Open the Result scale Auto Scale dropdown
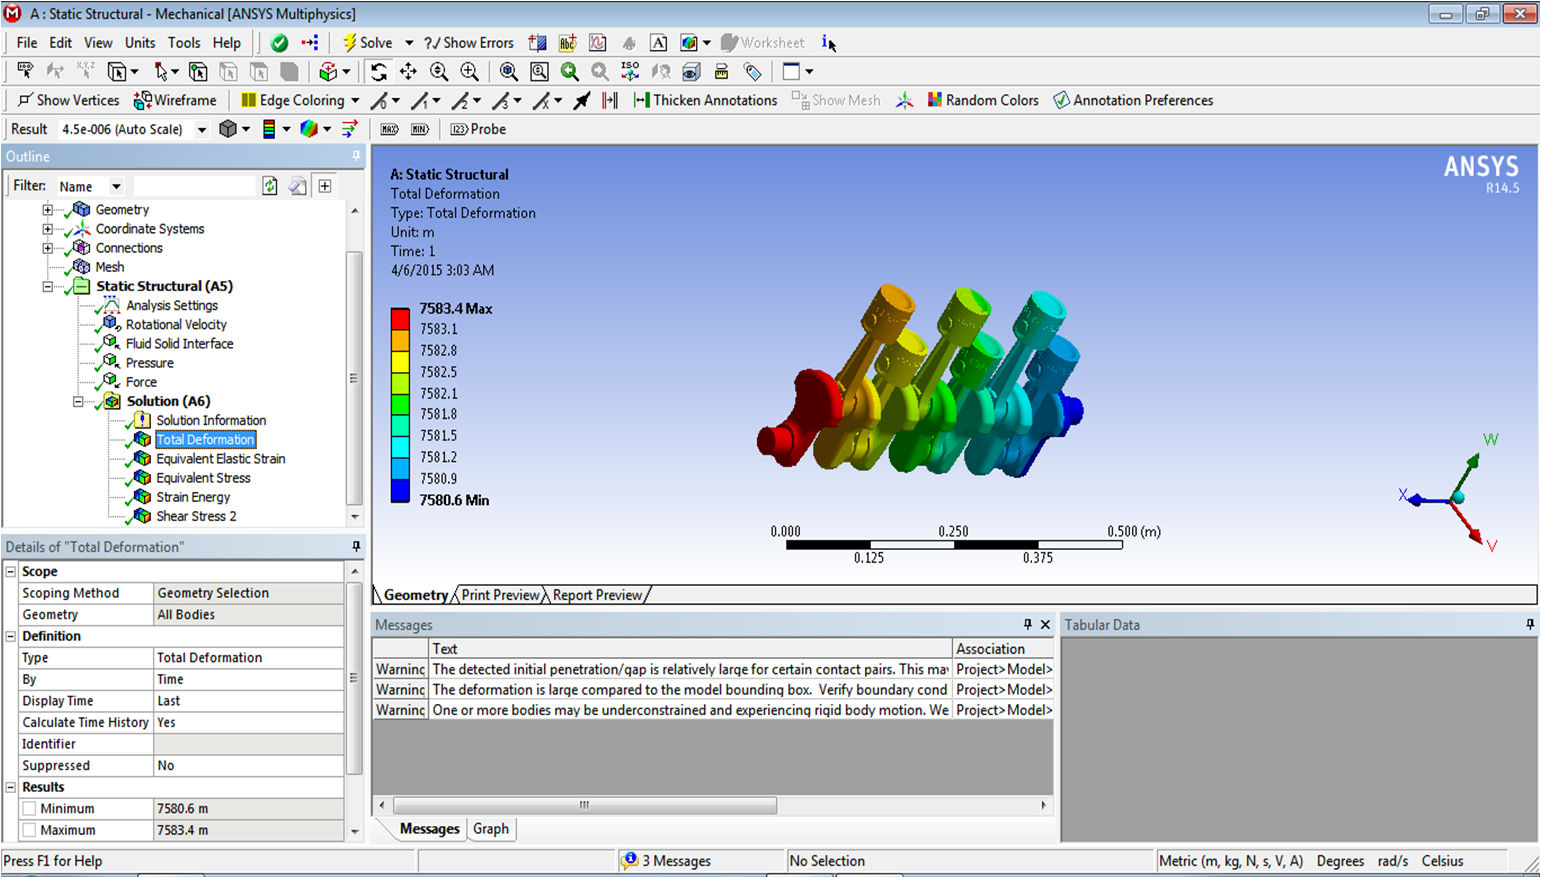 (201, 130)
